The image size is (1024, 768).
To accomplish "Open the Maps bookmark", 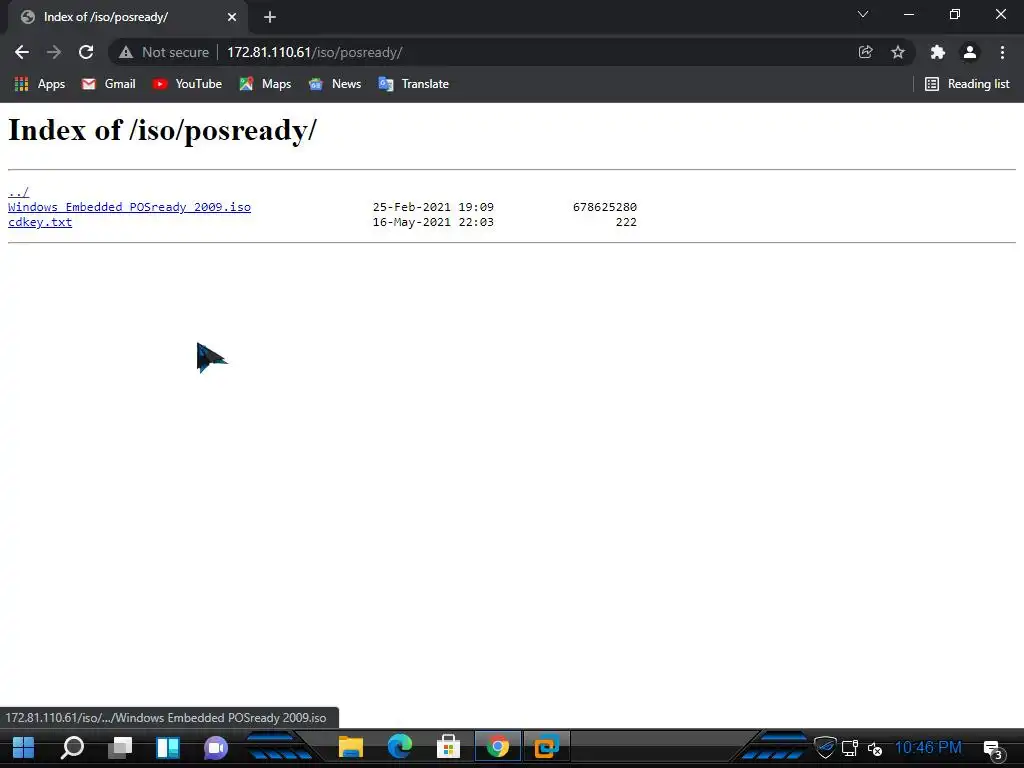I will tap(265, 84).
